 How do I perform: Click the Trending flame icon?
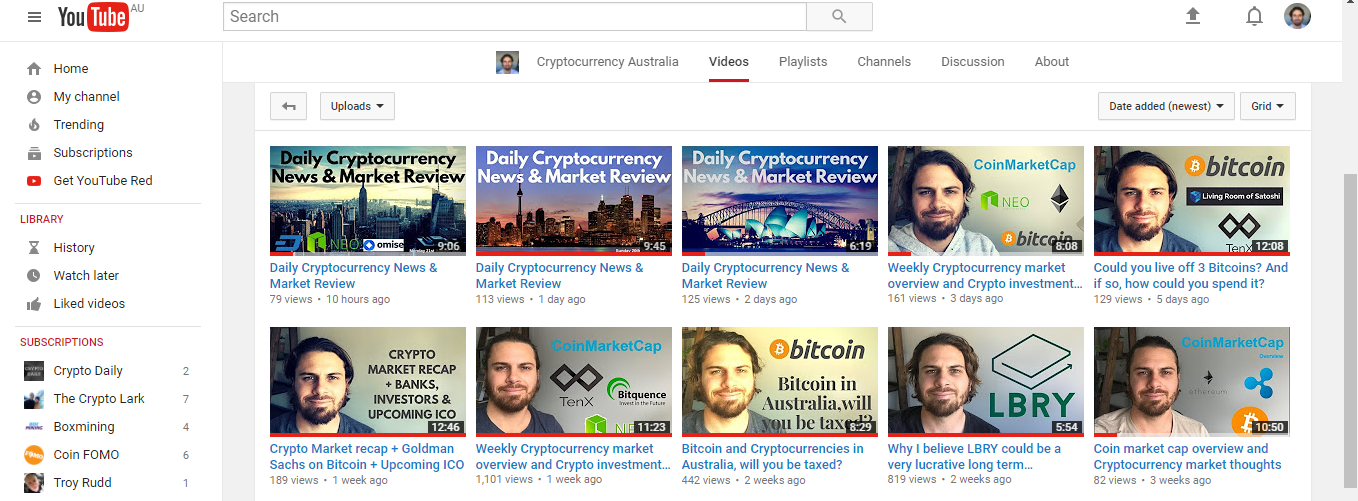click(34, 125)
